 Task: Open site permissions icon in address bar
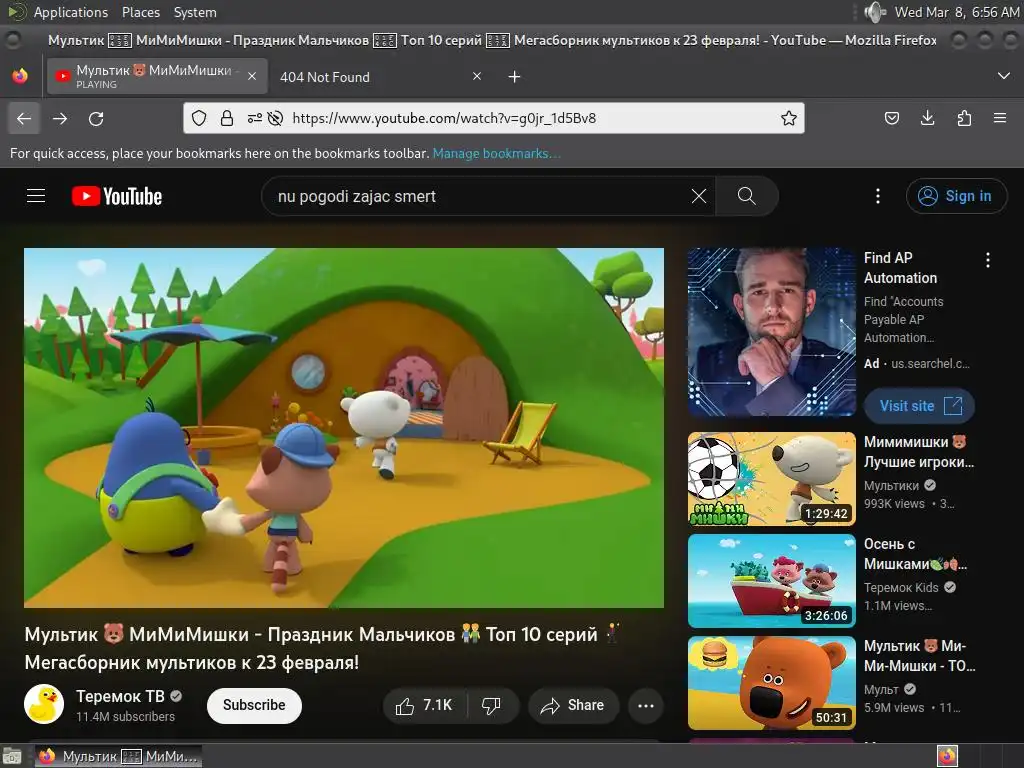(x=255, y=118)
